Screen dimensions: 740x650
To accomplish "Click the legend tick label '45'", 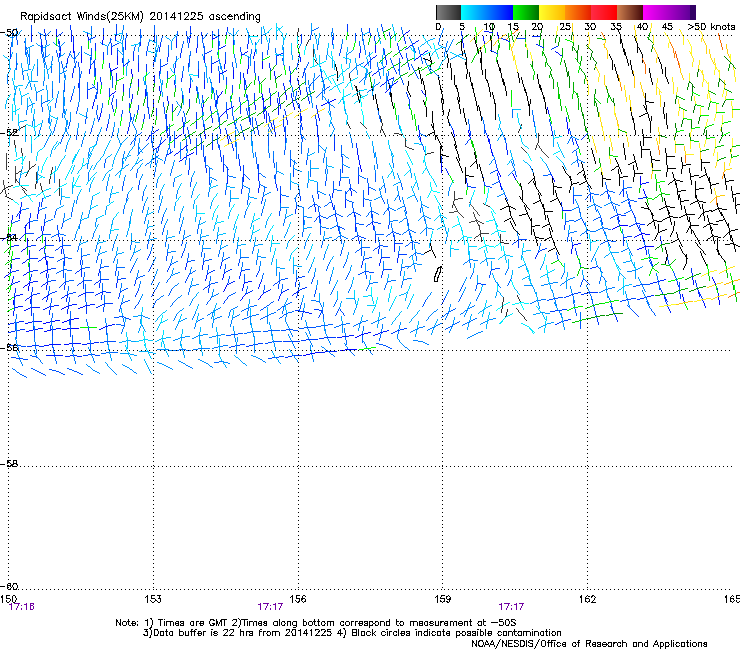I will 667,27.
